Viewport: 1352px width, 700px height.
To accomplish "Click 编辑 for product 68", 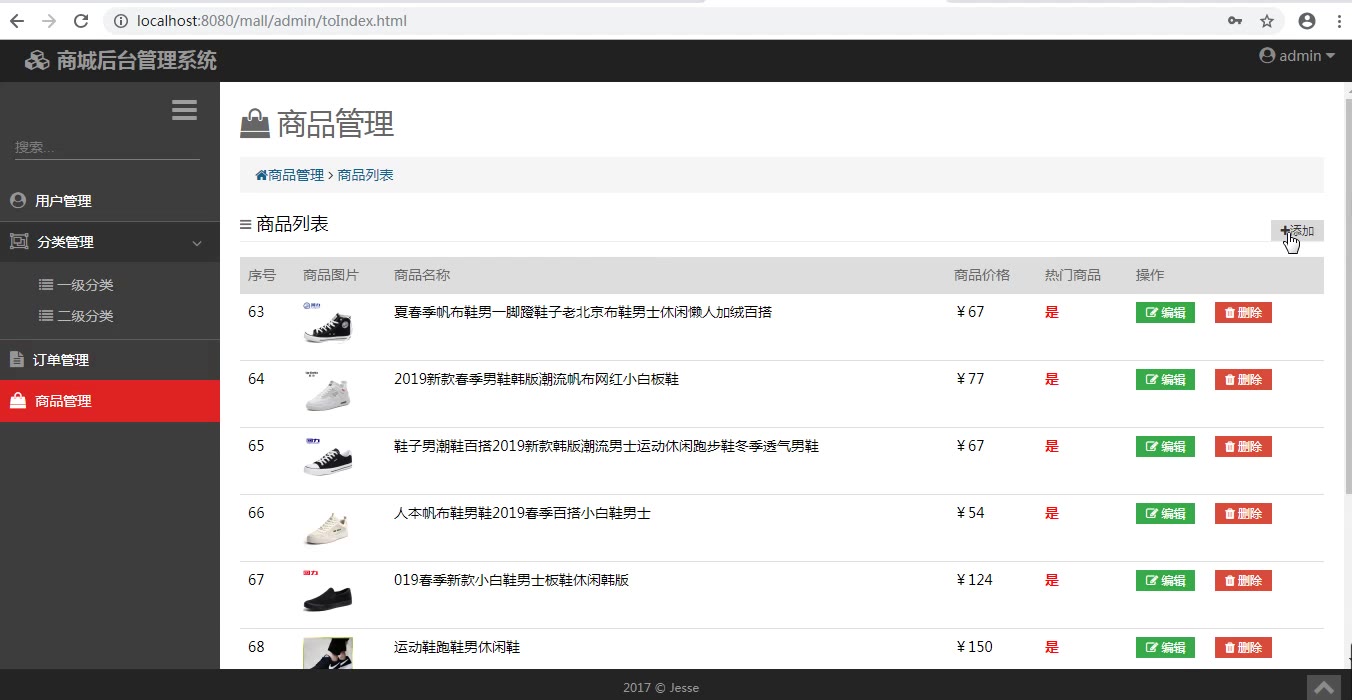I will coord(1165,648).
